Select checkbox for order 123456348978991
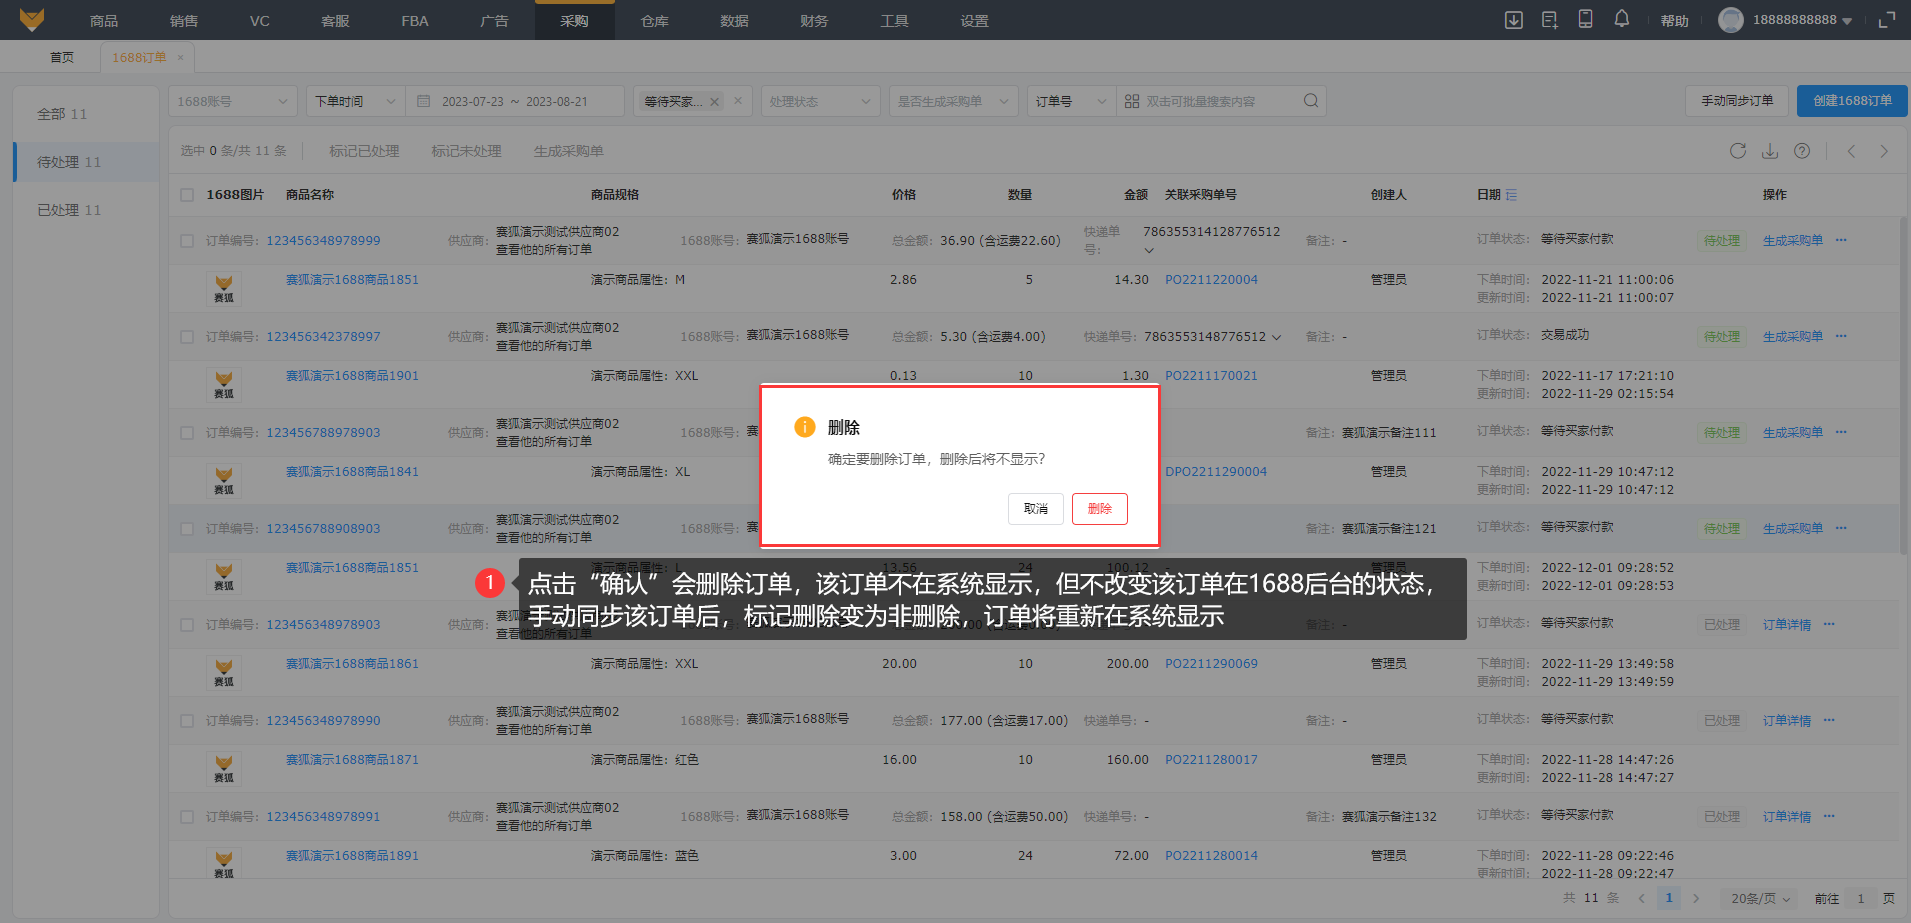 (187, 817)
